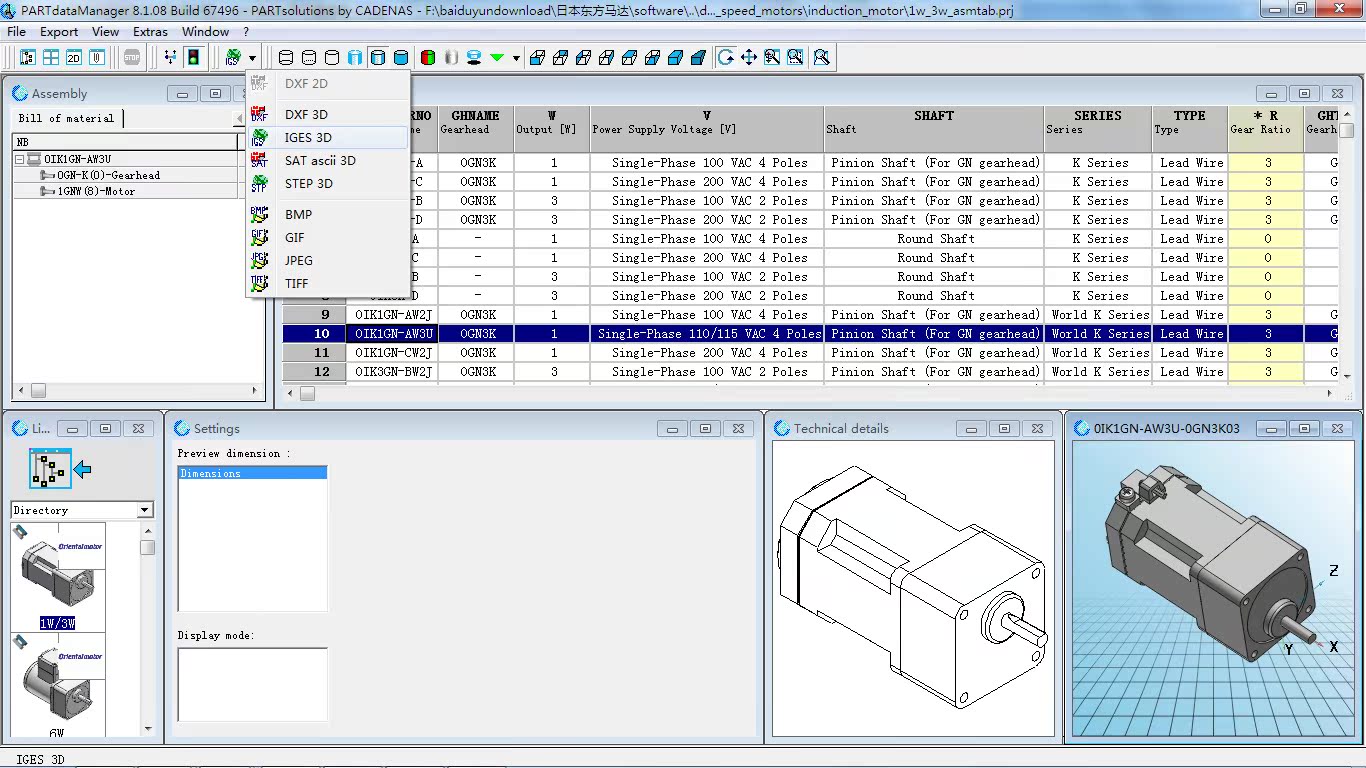Image resolution: width=1366 pixels, height=768 pixels.
Task: Choose JPEG export option
Action: pos(328,260)
